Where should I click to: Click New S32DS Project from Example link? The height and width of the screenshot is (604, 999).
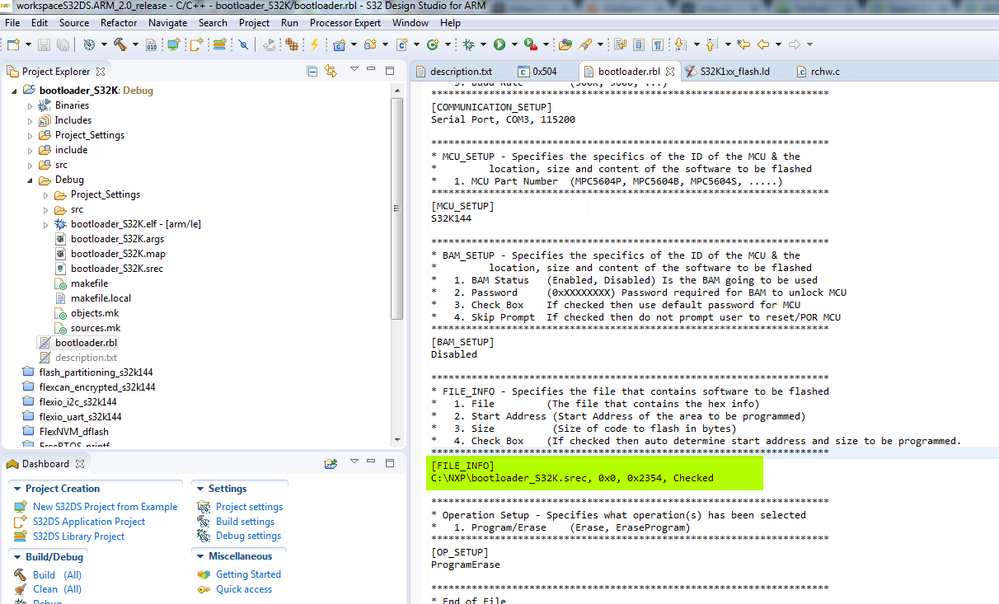(x=105, y=507)
